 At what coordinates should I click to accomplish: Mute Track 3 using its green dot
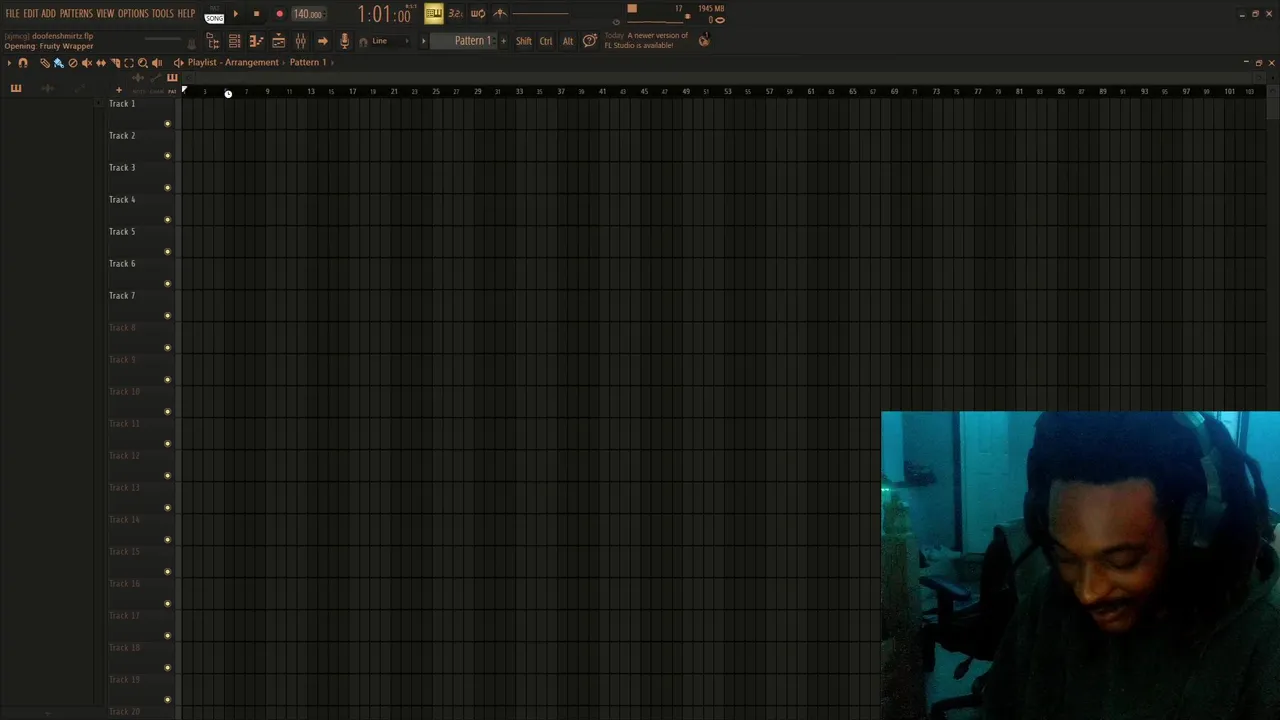(x=167, y=188)
